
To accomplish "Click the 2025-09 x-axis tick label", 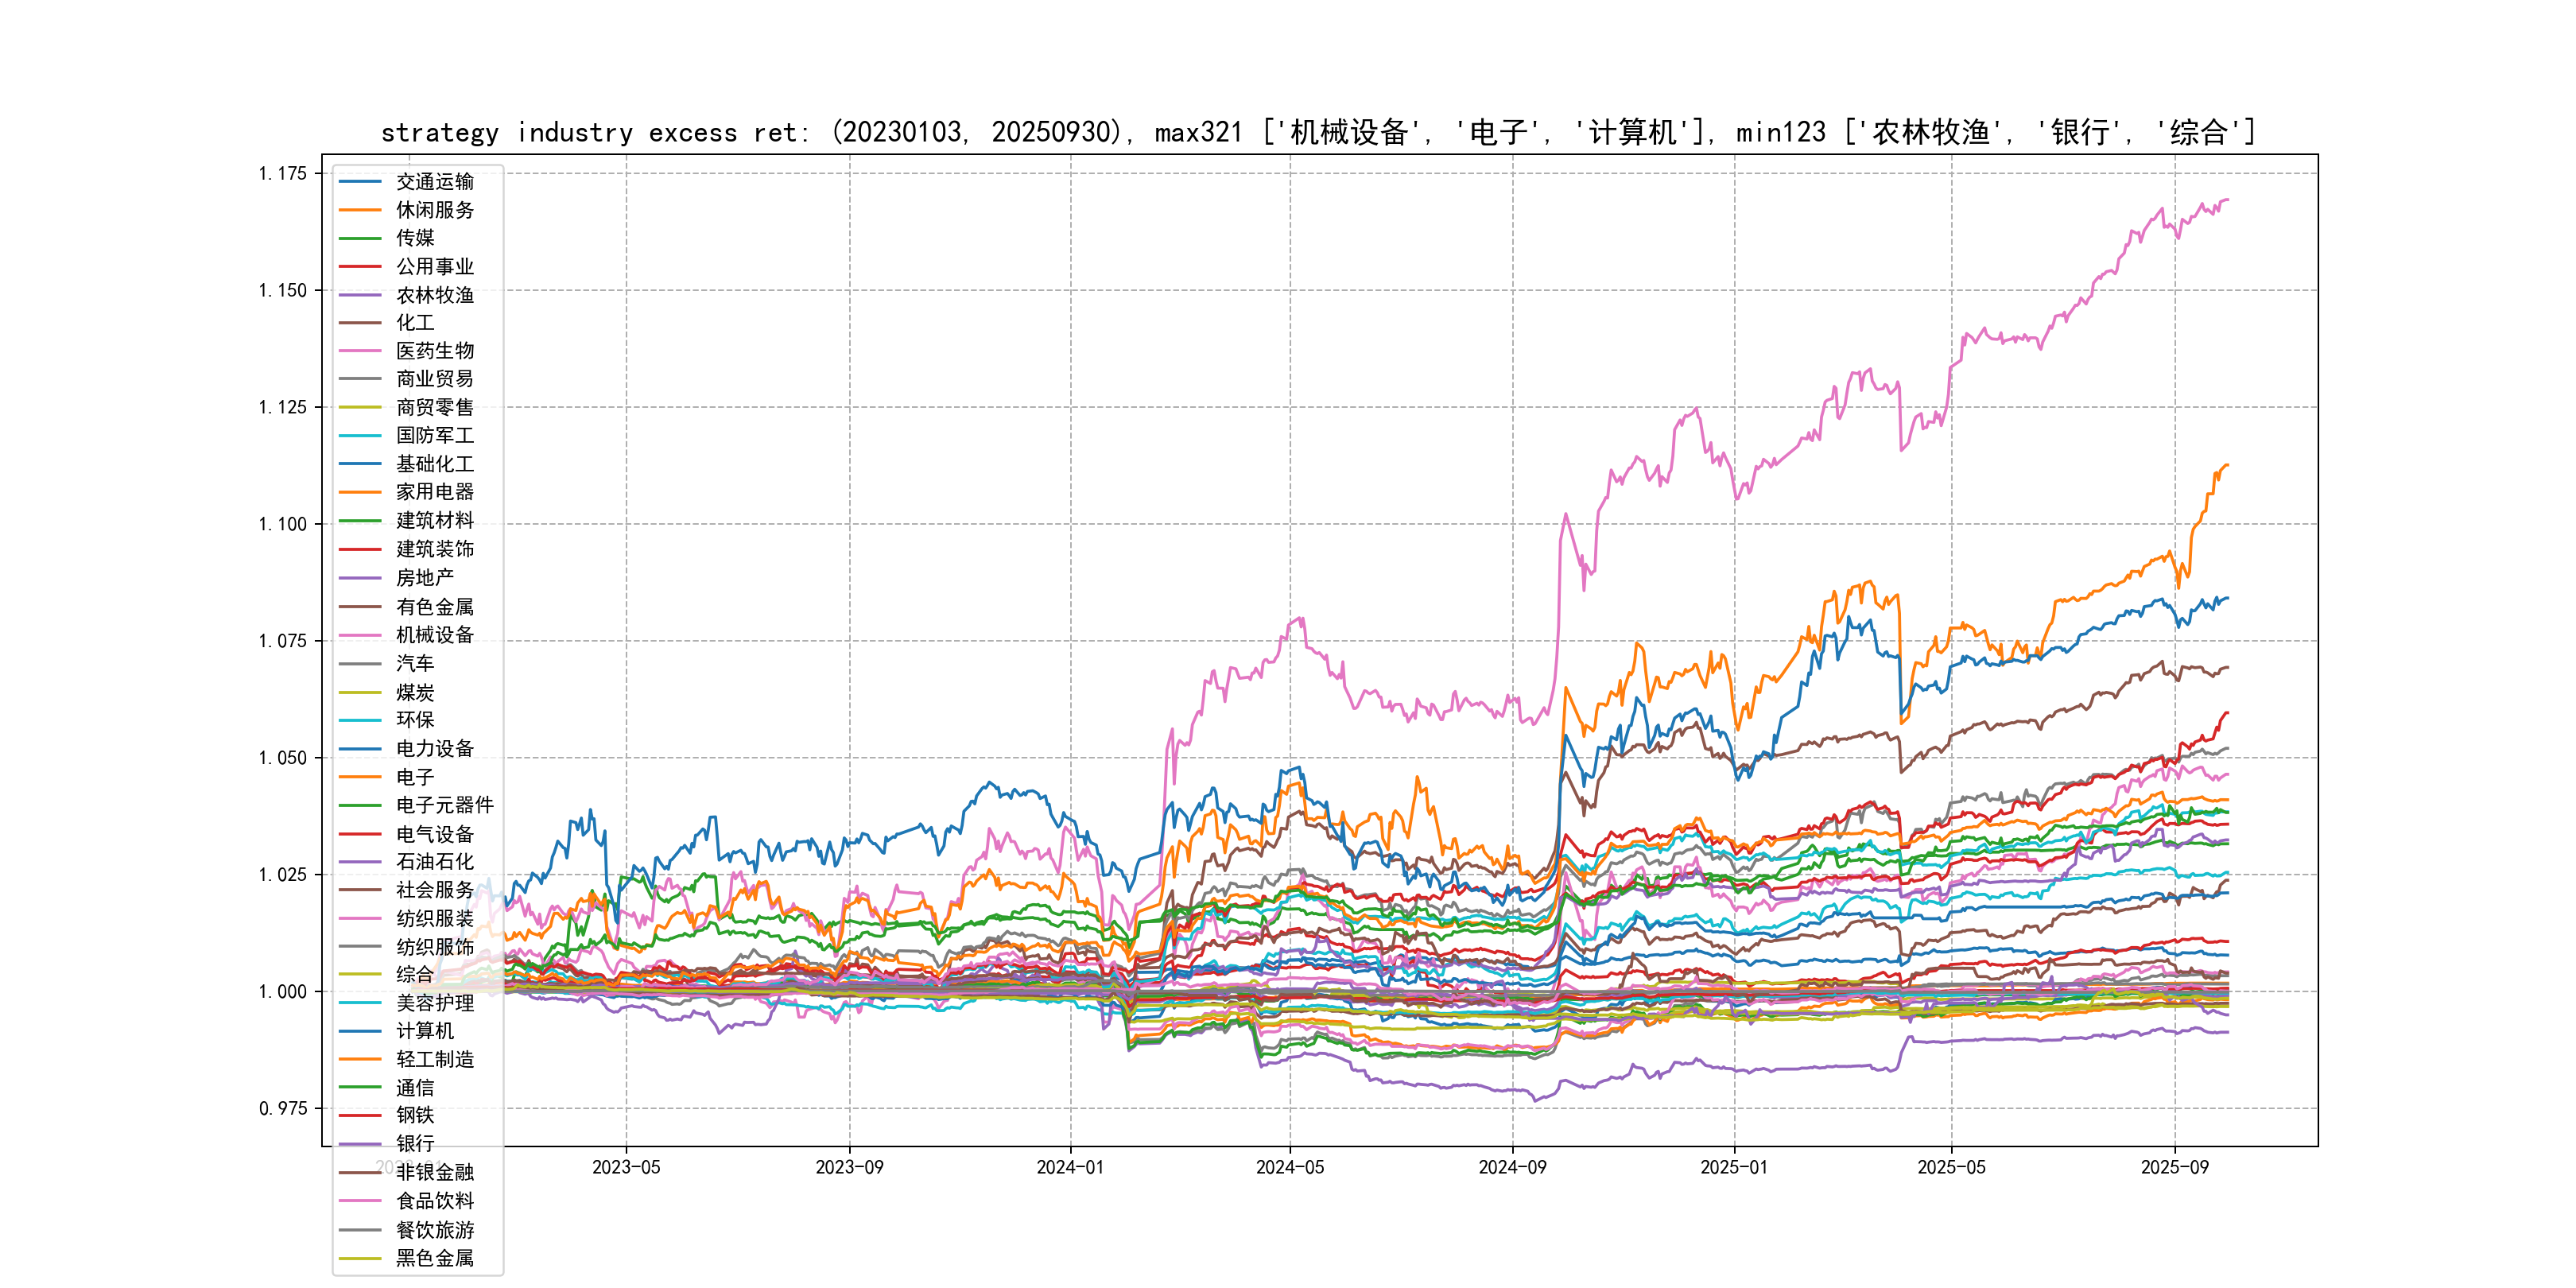I will (x=2174, y=1168).
